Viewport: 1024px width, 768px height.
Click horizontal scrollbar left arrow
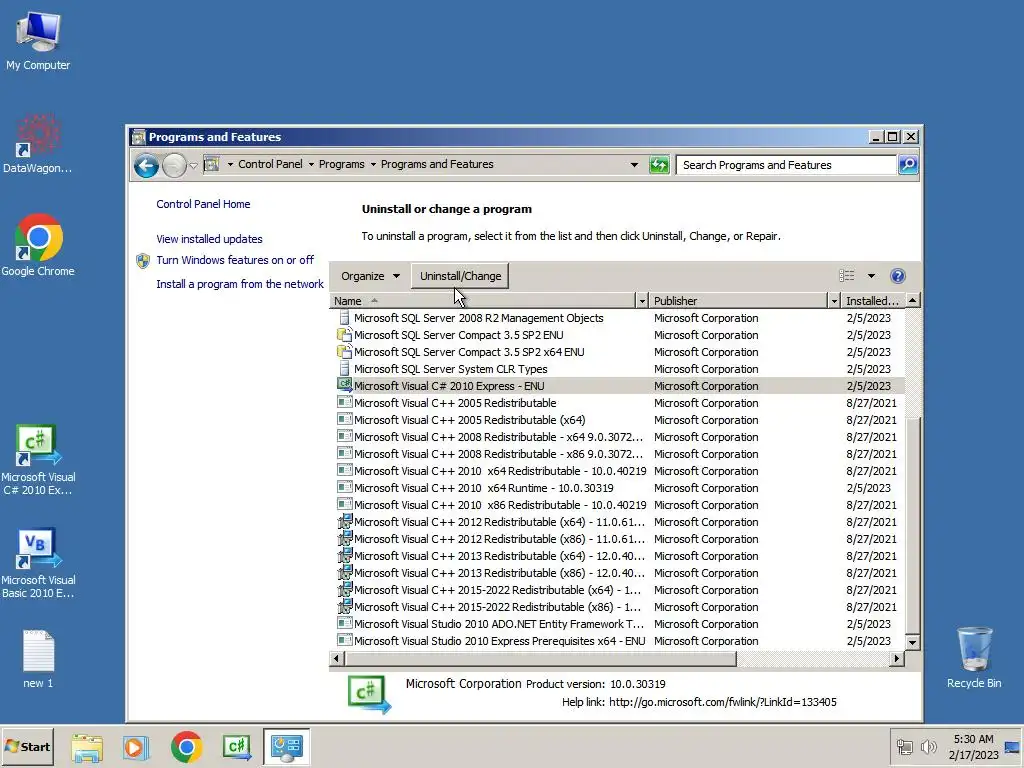pos(336,658)
